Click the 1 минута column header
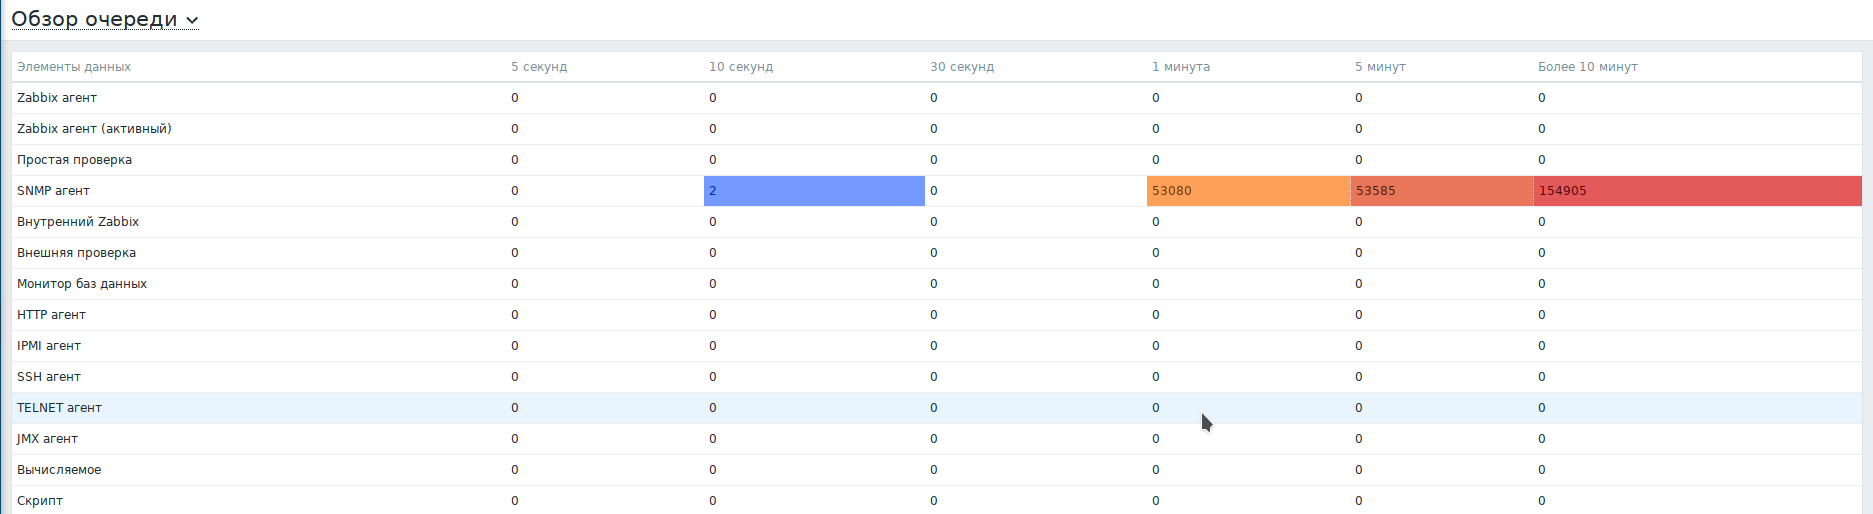This screenshot has height=514, width=1873. 1181,67
